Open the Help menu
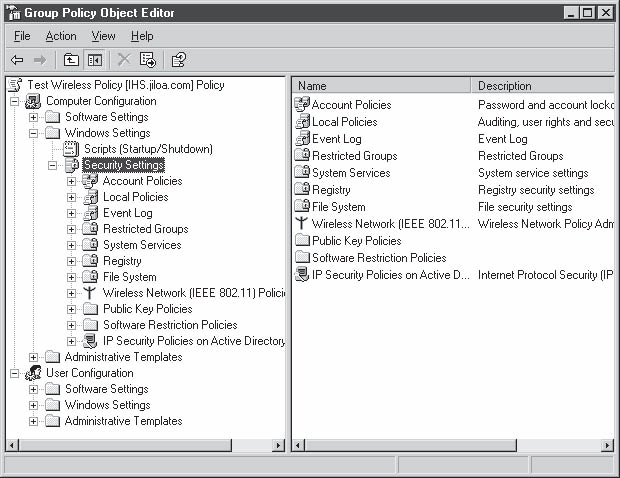This screenshot has width=620, height=478. click(142, 36)
